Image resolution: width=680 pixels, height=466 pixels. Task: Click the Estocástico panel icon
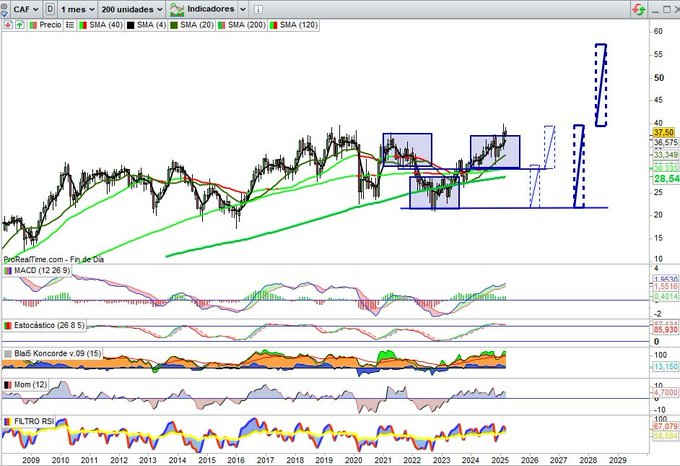(x=8, y=325)
